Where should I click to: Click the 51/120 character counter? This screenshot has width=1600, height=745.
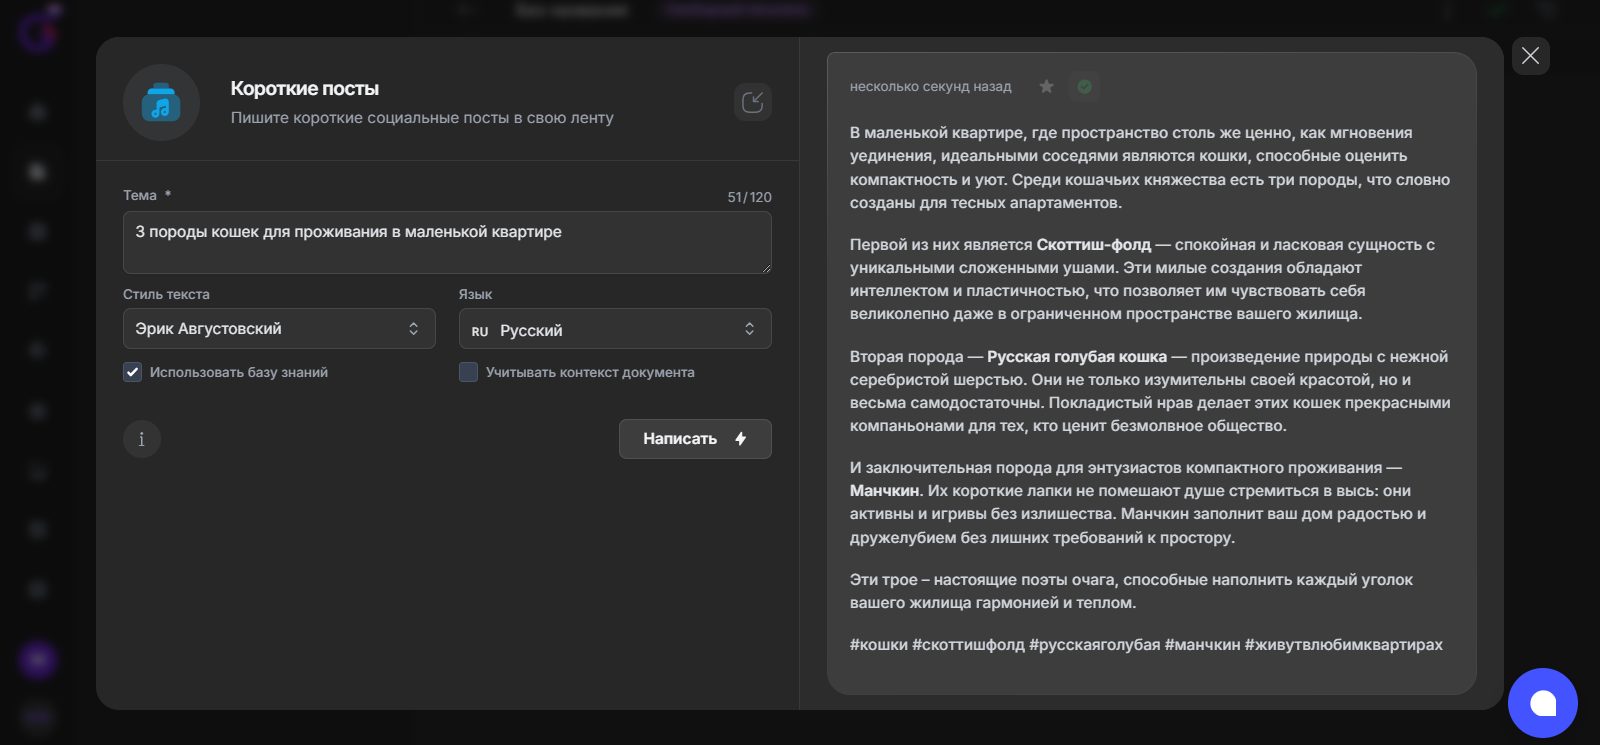point(749,197)
